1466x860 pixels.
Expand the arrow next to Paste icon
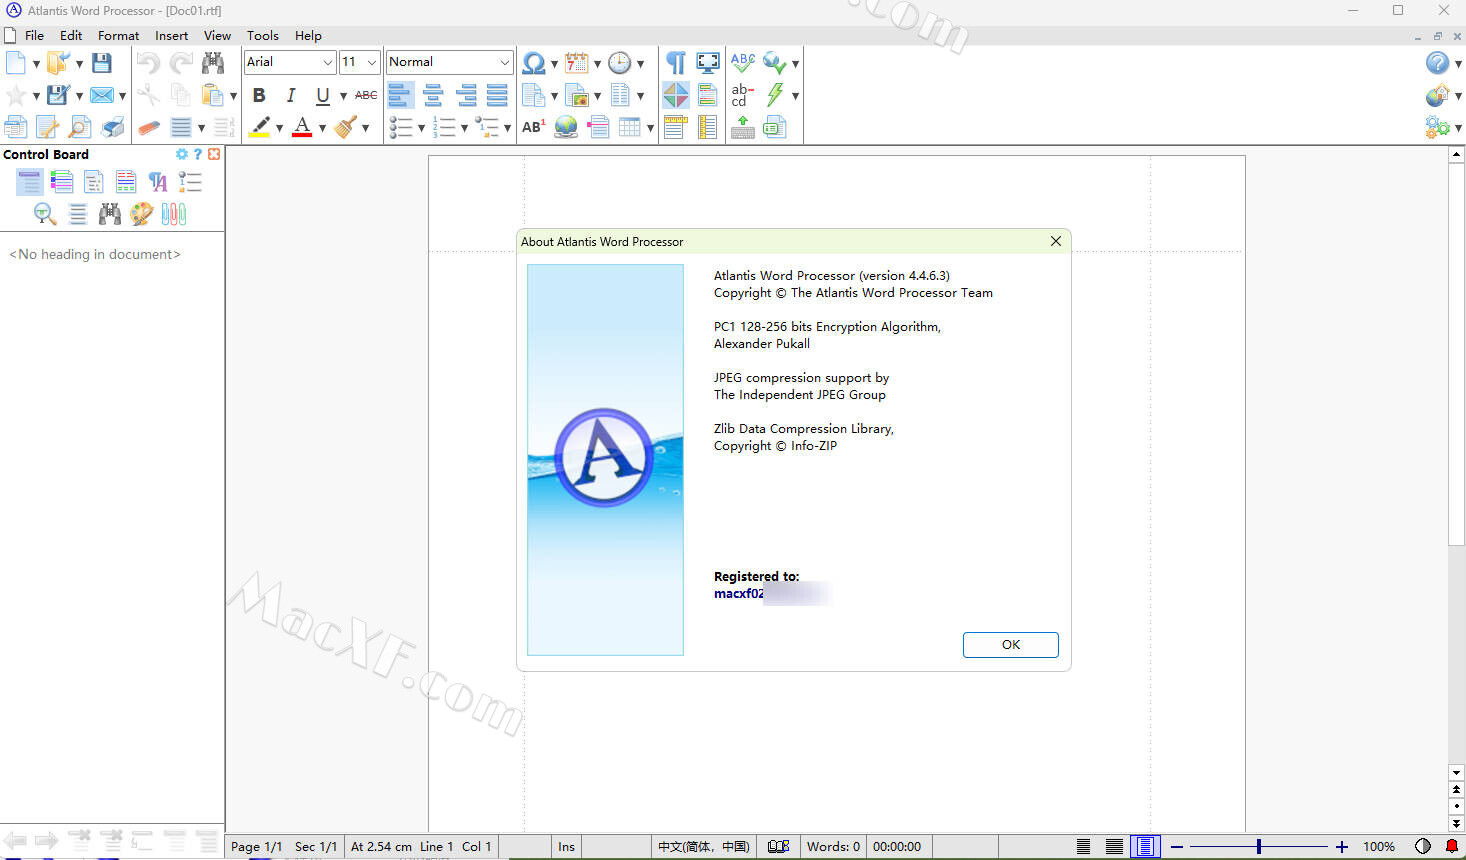(233, 96)
